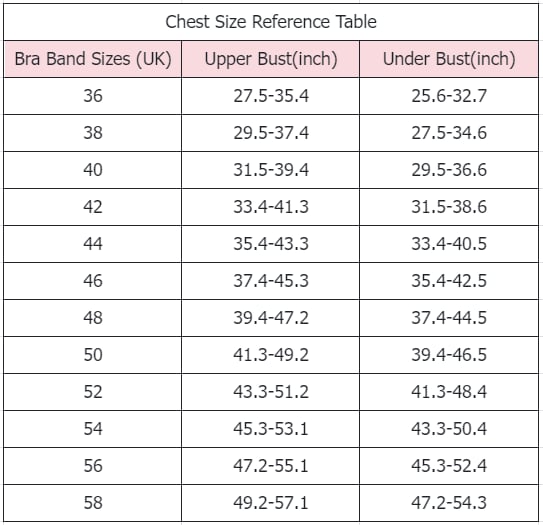Image resolution: width=543 pixels, height=525 pixels.
Task: Select the Bra Band Sizes (UK) header
Action: [x=93, y=59]
